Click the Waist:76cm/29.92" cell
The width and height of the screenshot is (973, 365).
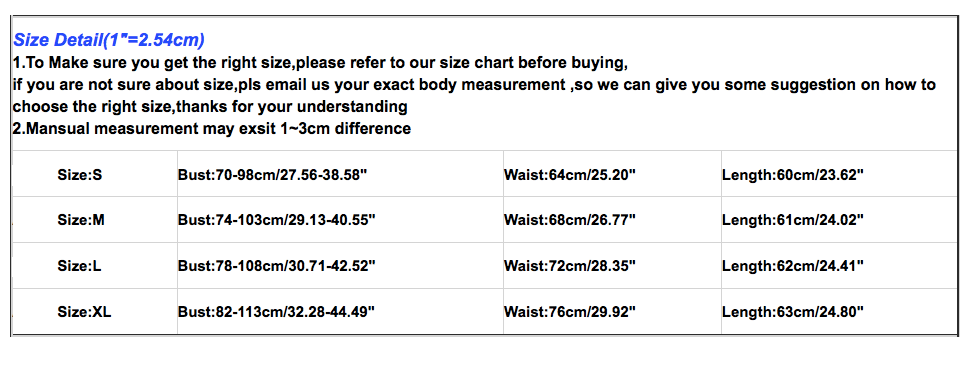point(612,312)
